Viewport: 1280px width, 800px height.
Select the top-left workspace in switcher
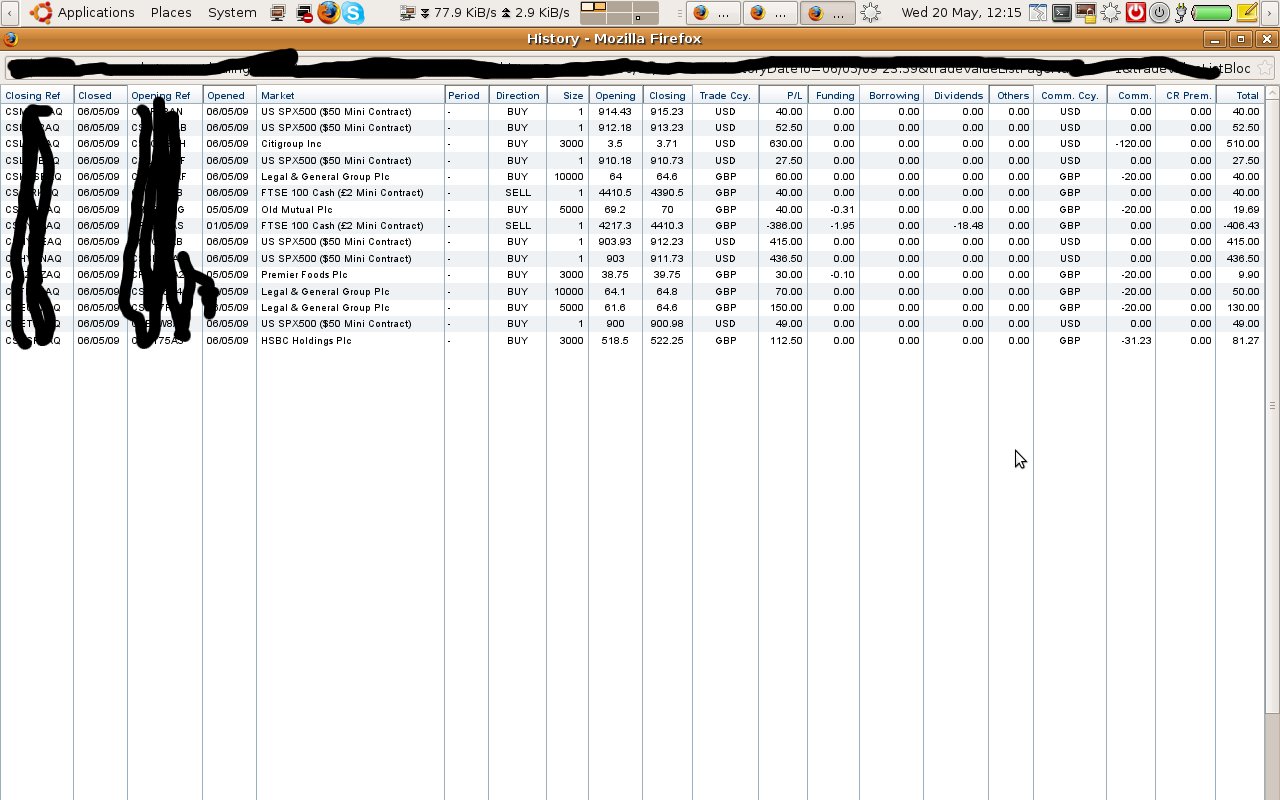click(x=594, y=7)
